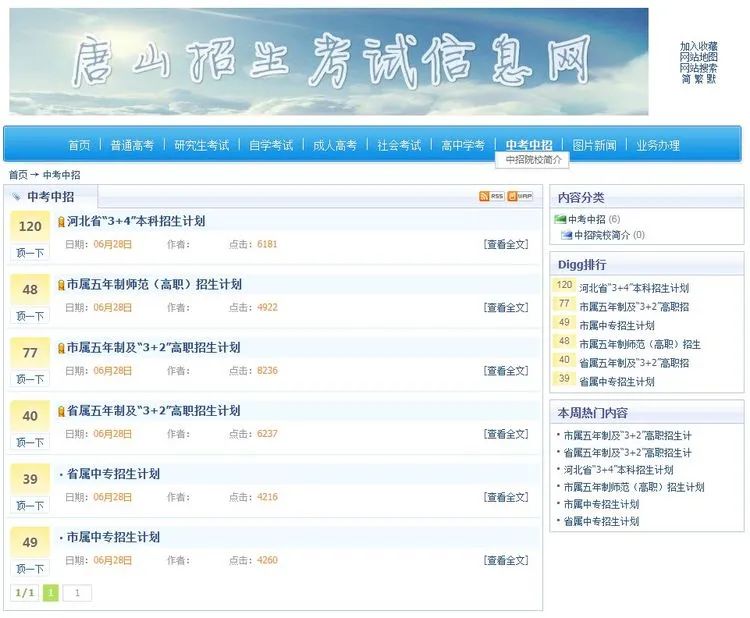
Task: Open 网站地图 link in the header
Action: tap(698, 57)
